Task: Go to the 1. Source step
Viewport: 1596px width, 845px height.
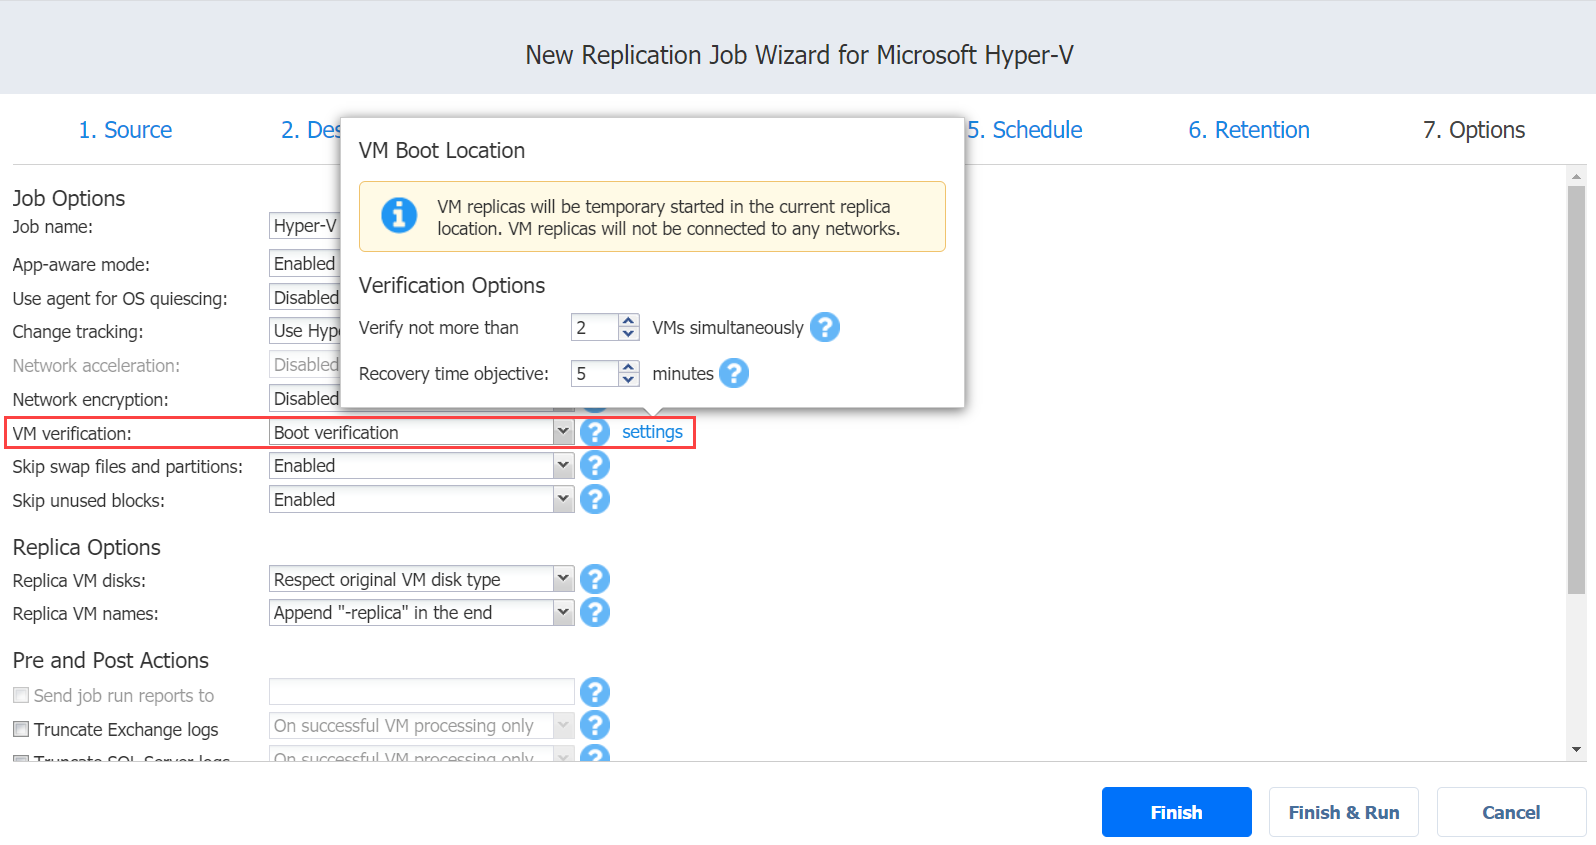Action: click(125, 130)
